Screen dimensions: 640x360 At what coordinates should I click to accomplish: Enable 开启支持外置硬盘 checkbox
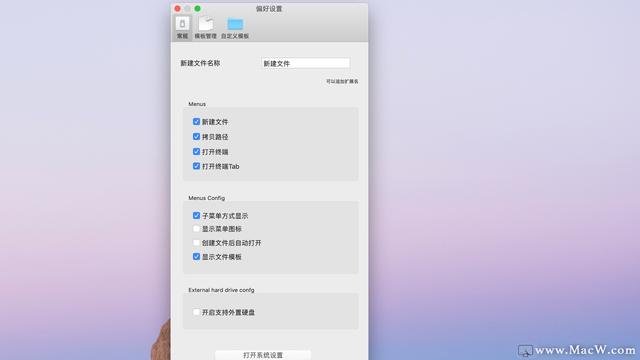point(196,312)
